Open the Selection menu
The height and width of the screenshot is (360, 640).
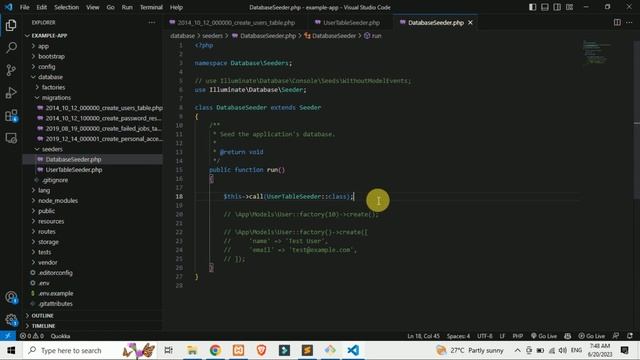(x=67, y=7)
